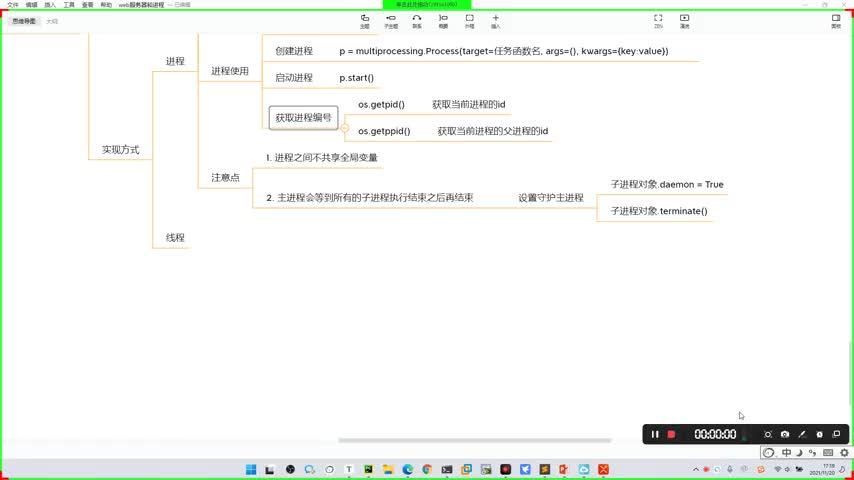Select the os.getpid() topic

[381, 105]
